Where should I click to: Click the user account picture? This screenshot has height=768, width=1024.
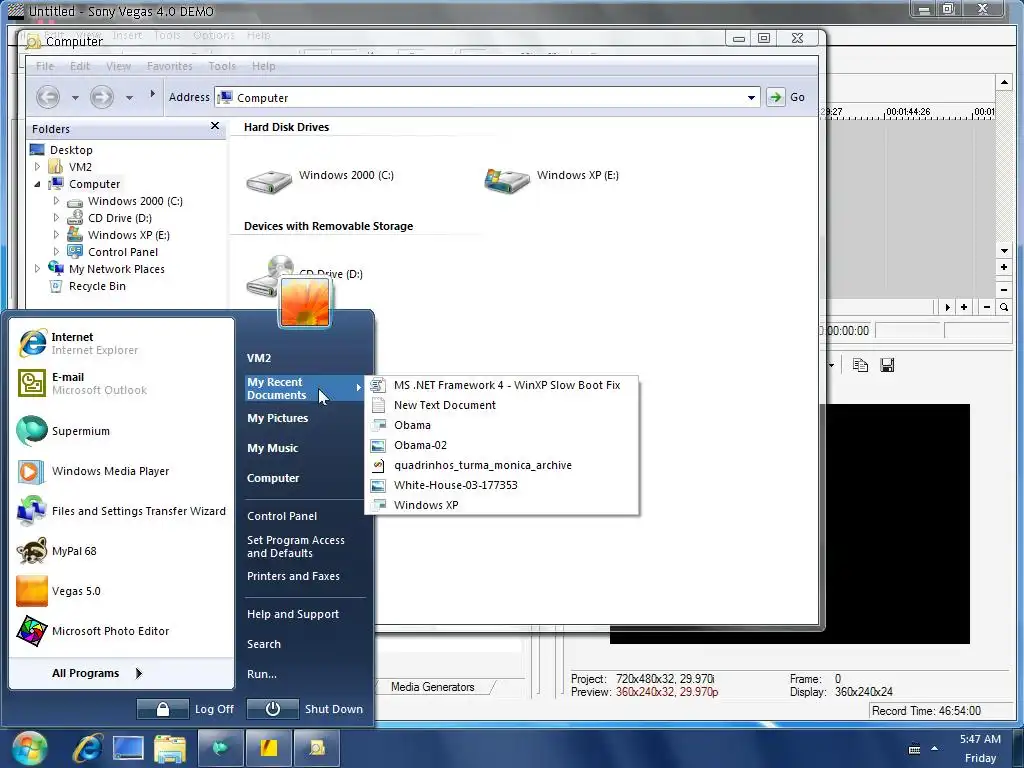pyautogui.click(x=304, y=302)
